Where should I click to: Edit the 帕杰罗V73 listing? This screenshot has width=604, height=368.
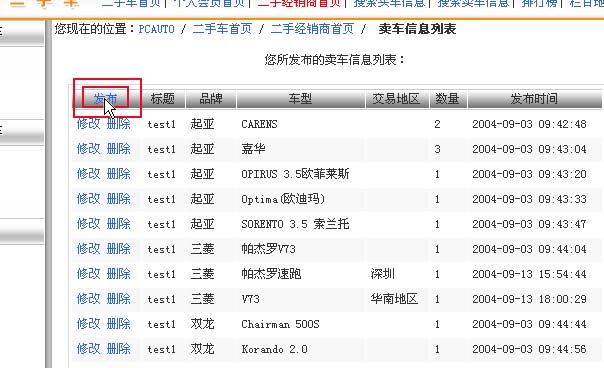pos(89,249)
